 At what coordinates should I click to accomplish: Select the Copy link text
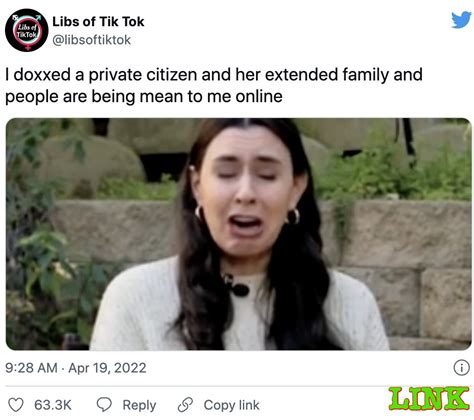(x=231, y=405)
